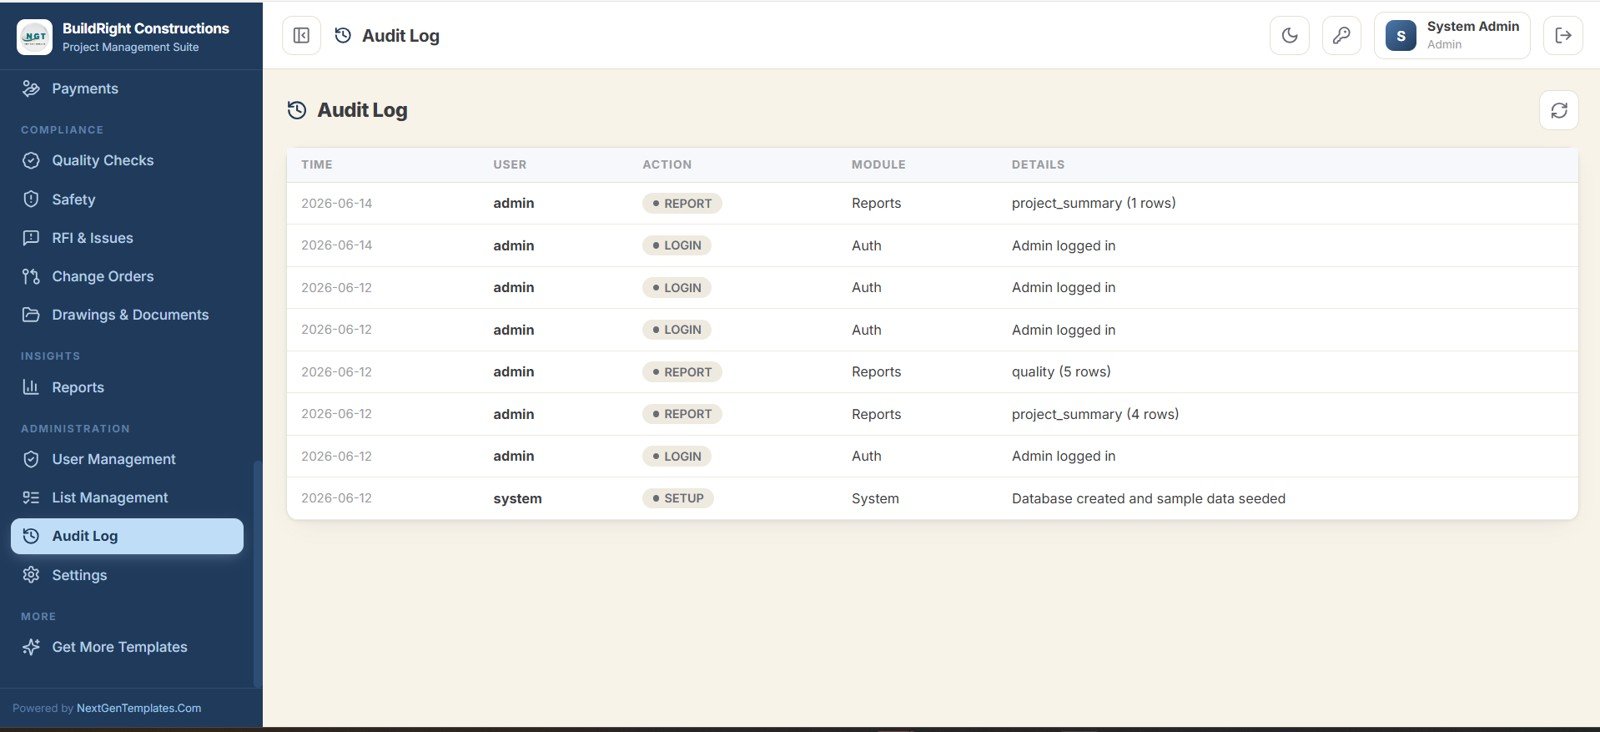Log out using the exit arrow icon
1600x732 pixels.
coord(1563,35)
